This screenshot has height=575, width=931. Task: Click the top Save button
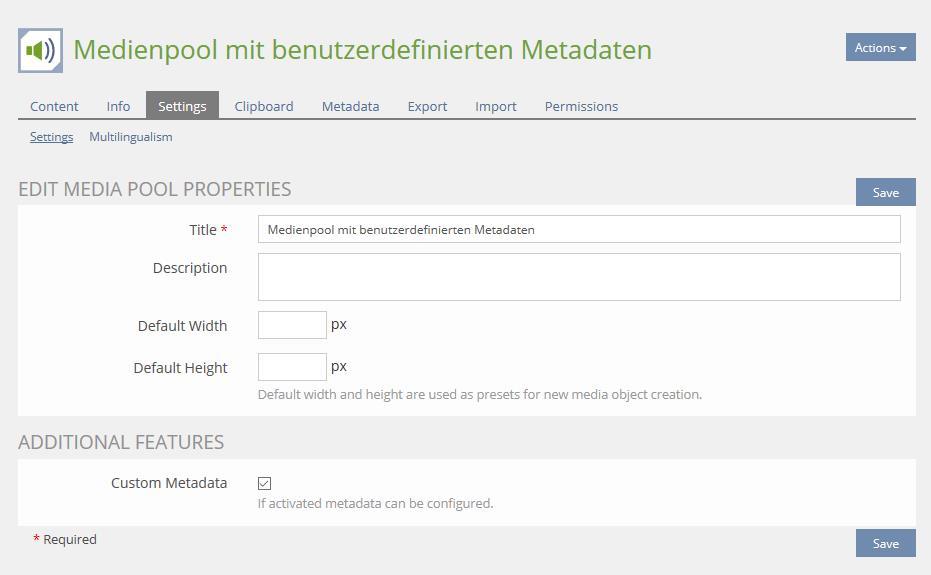885,192
